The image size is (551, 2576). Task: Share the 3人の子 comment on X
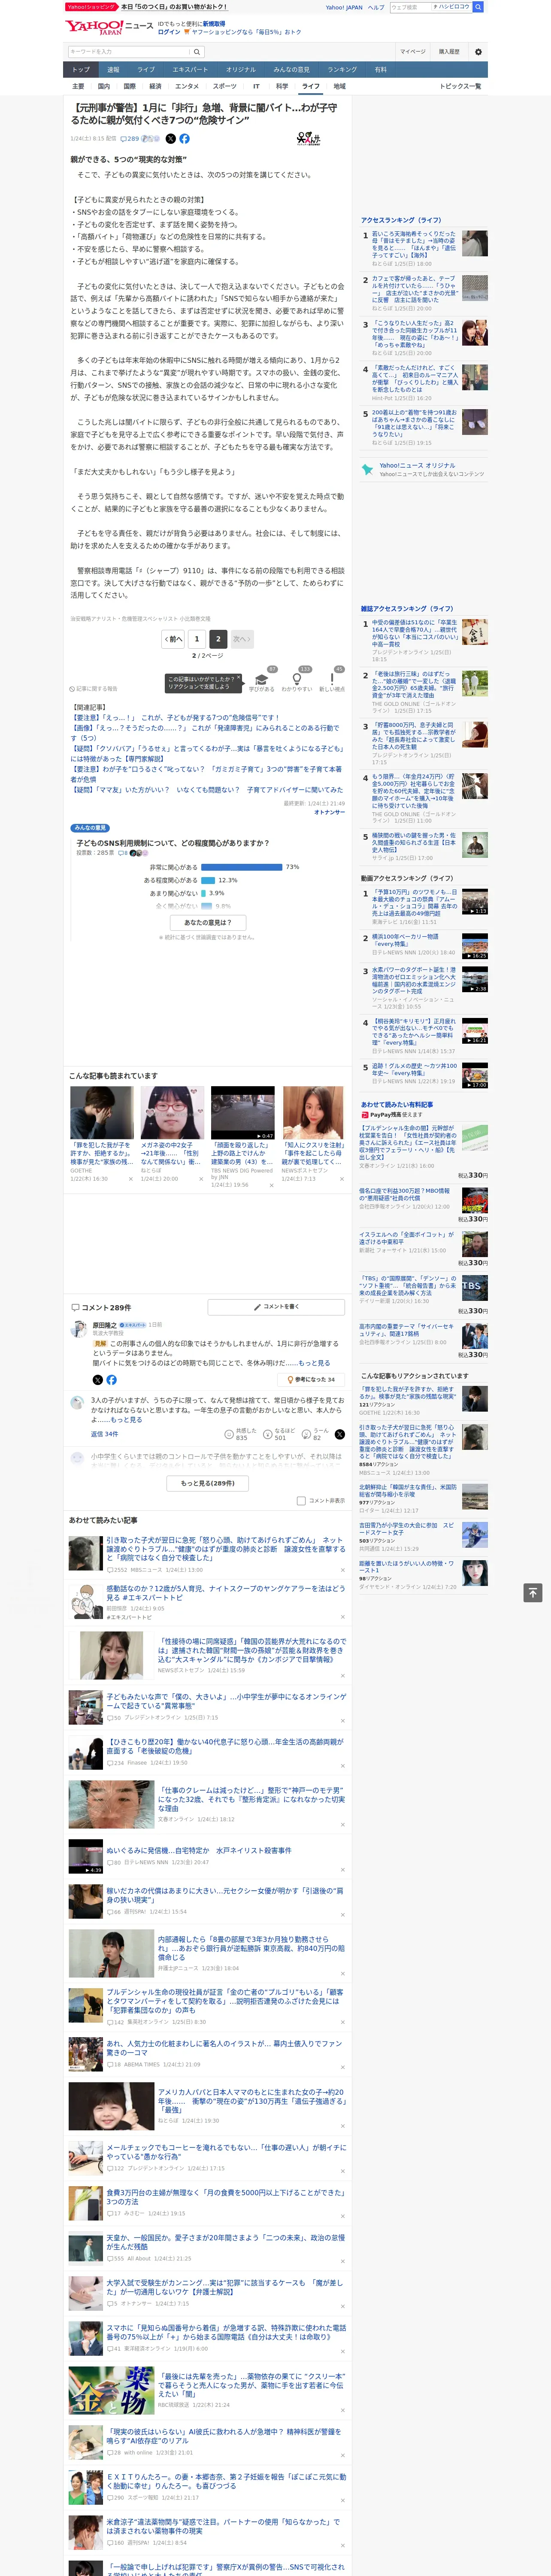pyautogui.click(x=340, y=1434)
